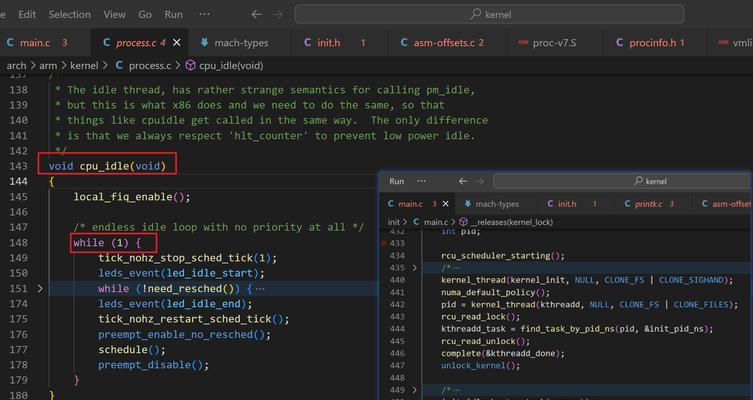Open the Edit menu

pyautogui.click(x=27, y=14)
